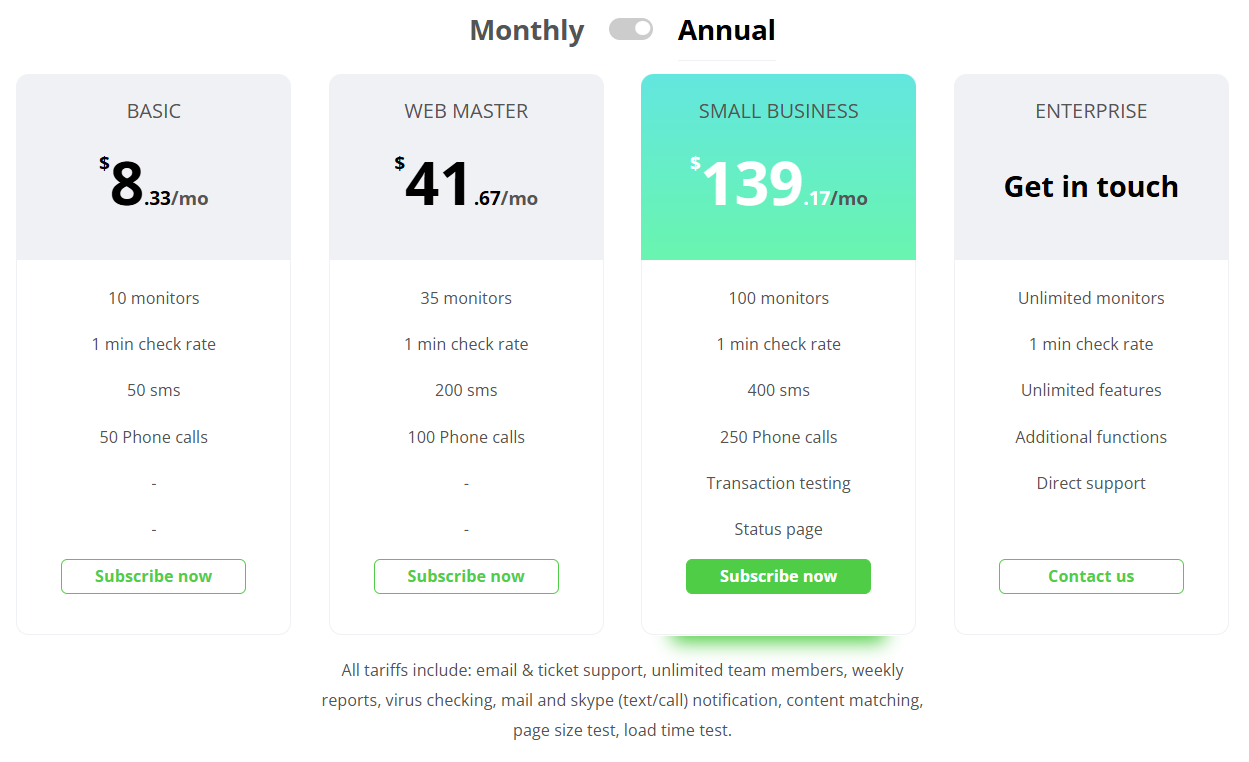Click the SMALL BUSINESS plan header
1249x762 pixels.
[x=778, y=111]
